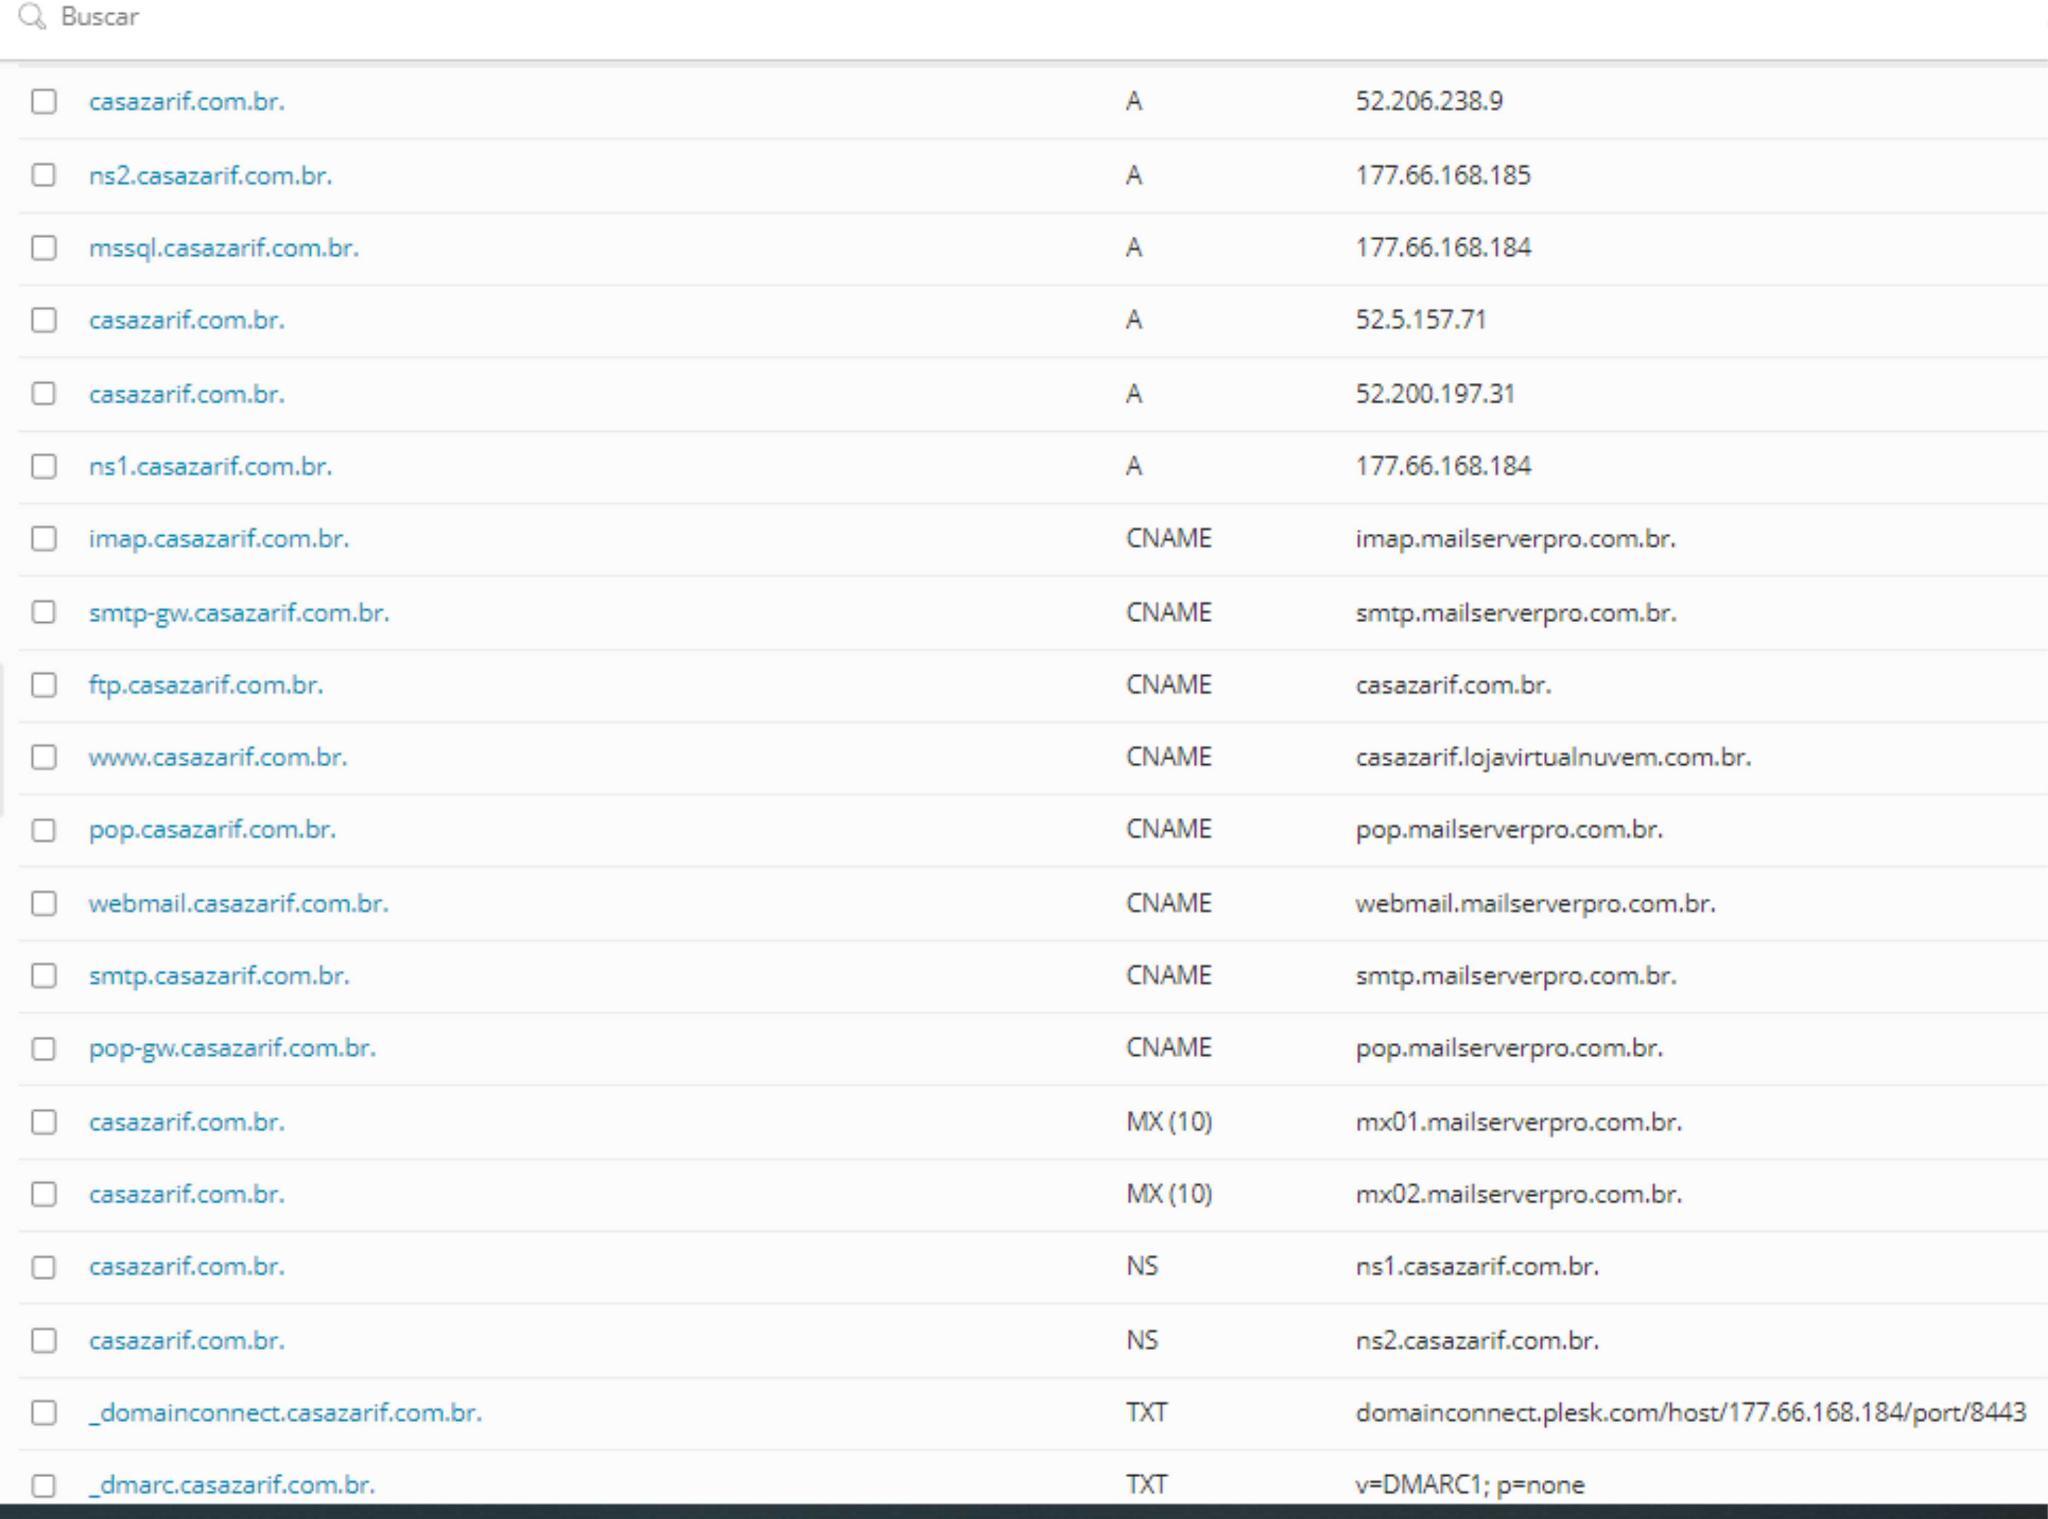Select checkbox for NS ns1.casazarif.com.br. record
This screenshot has height=1519, width=2048.
(44, 1267)
